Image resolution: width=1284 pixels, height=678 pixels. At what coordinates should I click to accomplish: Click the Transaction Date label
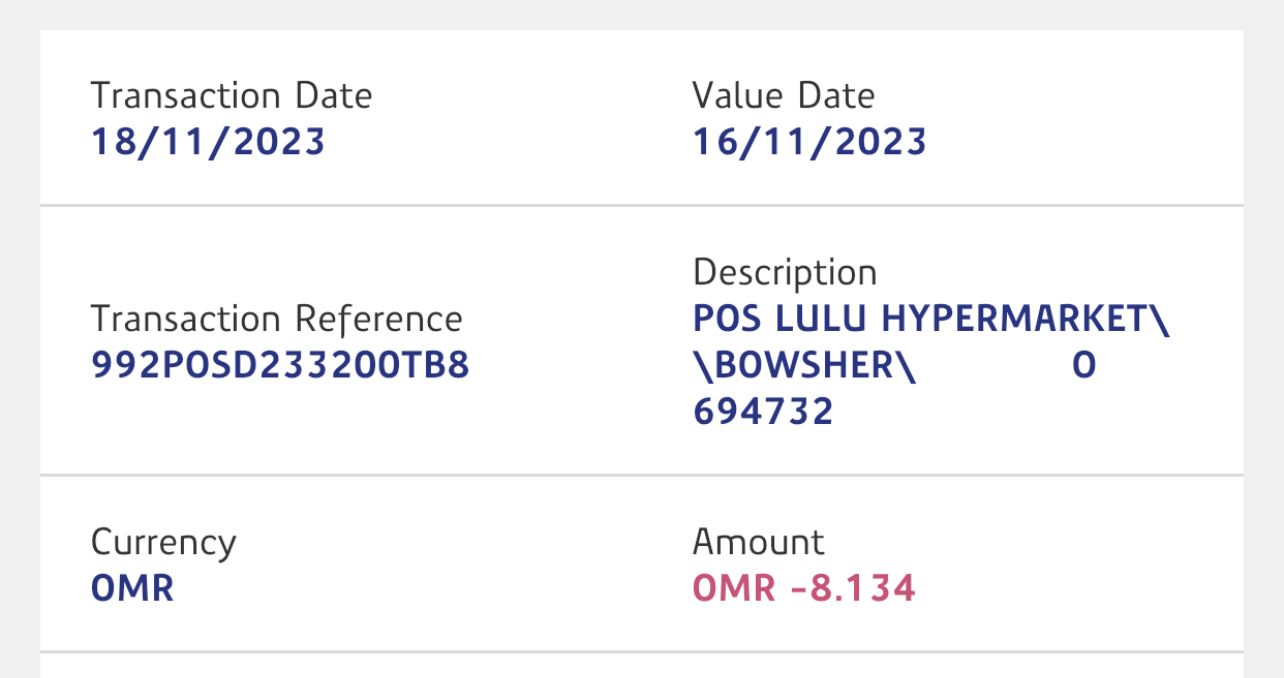[x=231, y=96]
